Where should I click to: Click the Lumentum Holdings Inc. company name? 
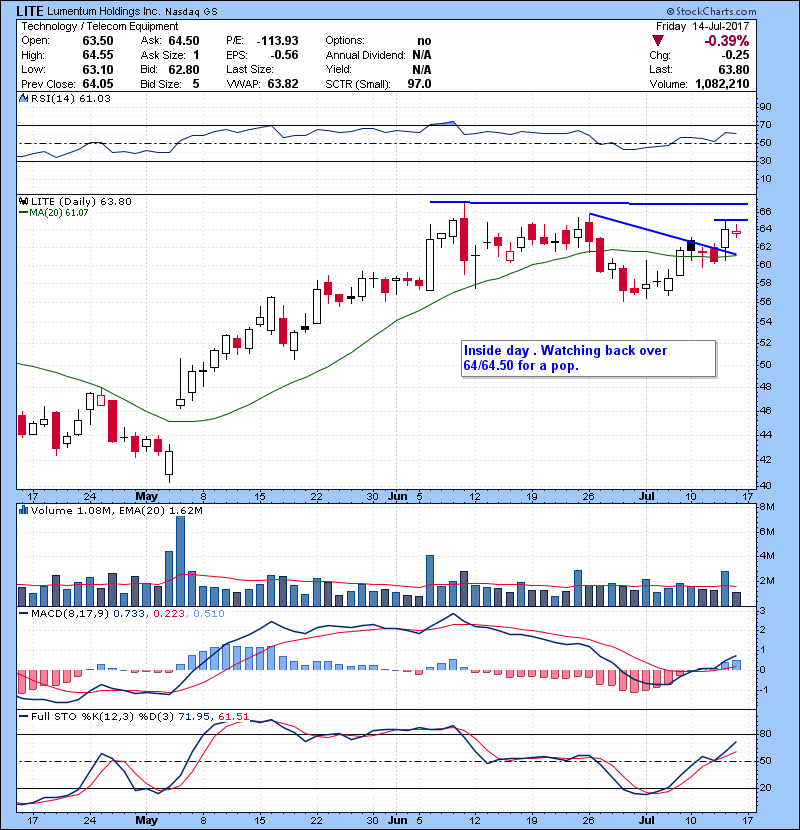103,11
